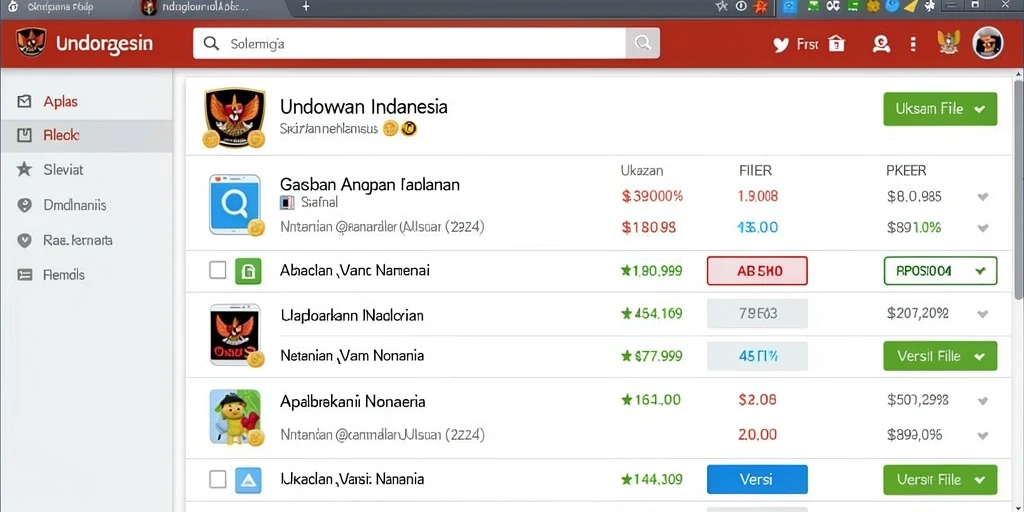
Task: Click the Sleviat star icon in sidebar
Action: tap(24, 170)
